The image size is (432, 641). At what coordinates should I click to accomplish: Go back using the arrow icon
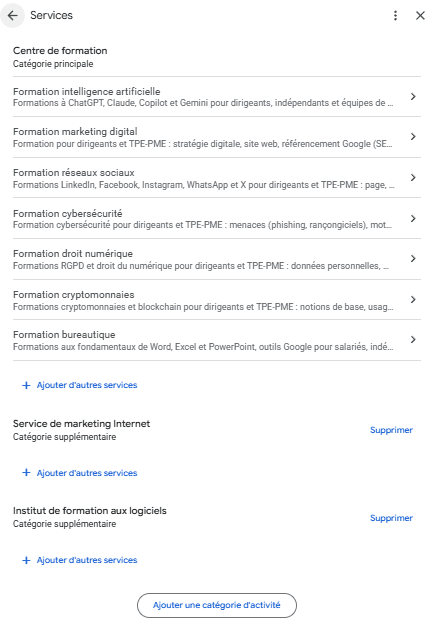tap(13, 16)
